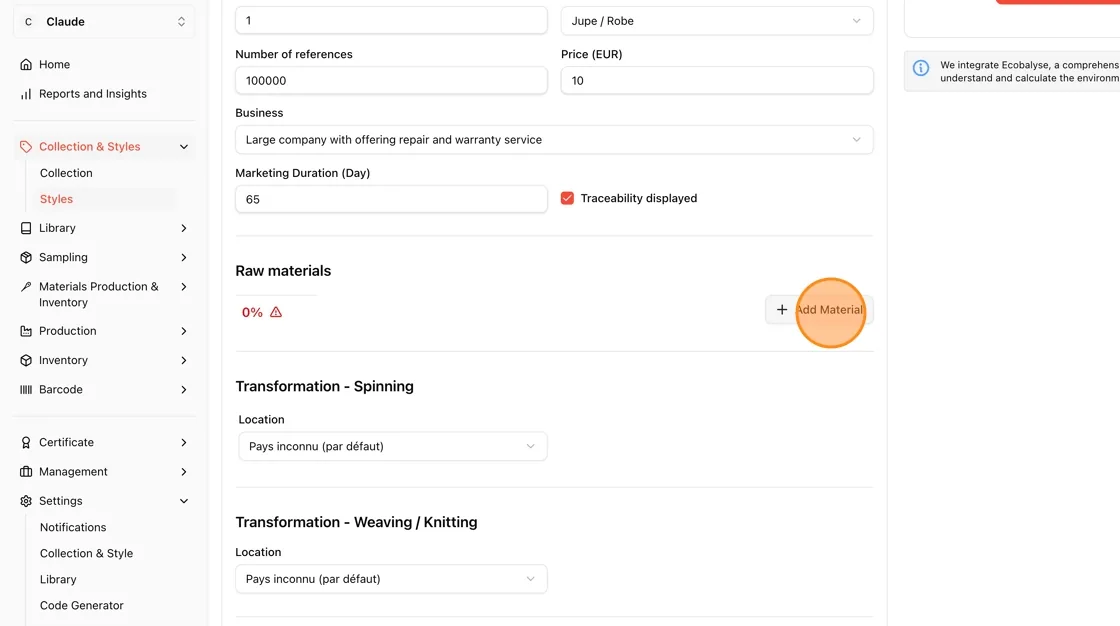Click the Materials Production wrench icon
The width and height of the screenshot is (1120, 626).
coord(26,287)
